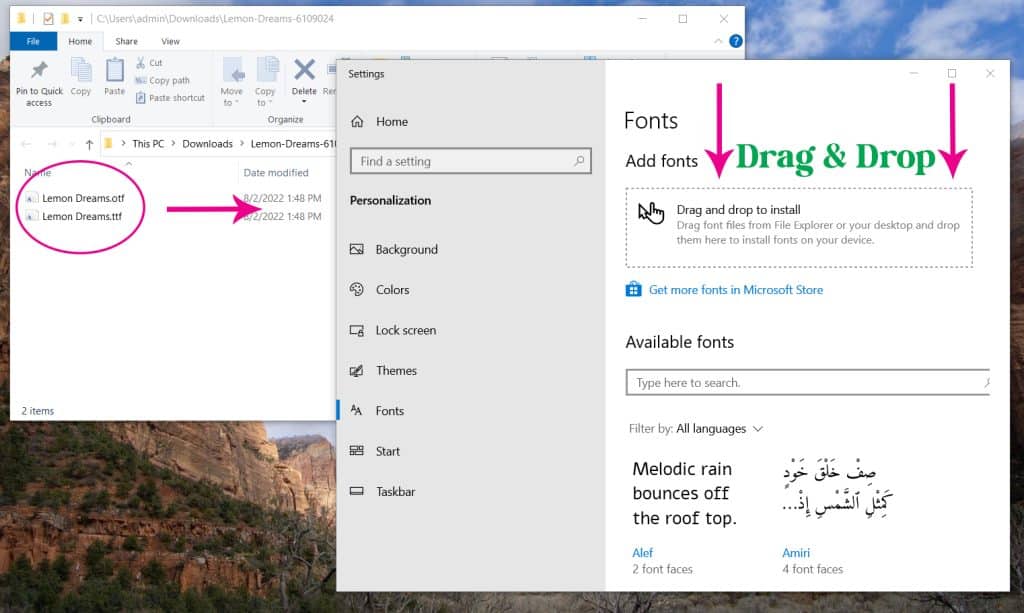
Task: Click the Available fonts search field
Action: (807, 383)
